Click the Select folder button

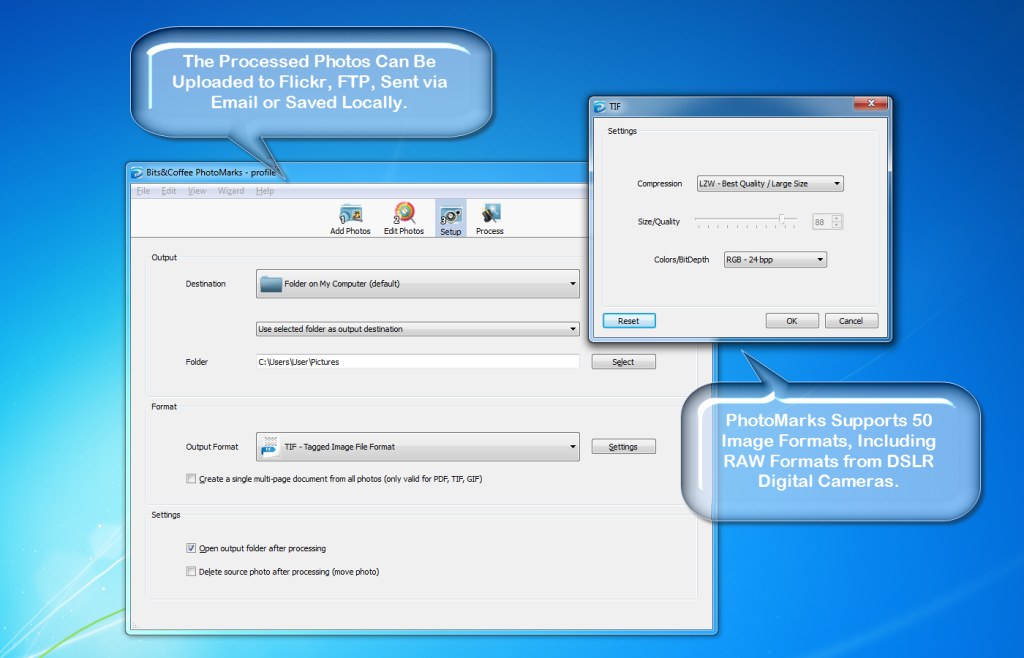click(x=623, y=362)
